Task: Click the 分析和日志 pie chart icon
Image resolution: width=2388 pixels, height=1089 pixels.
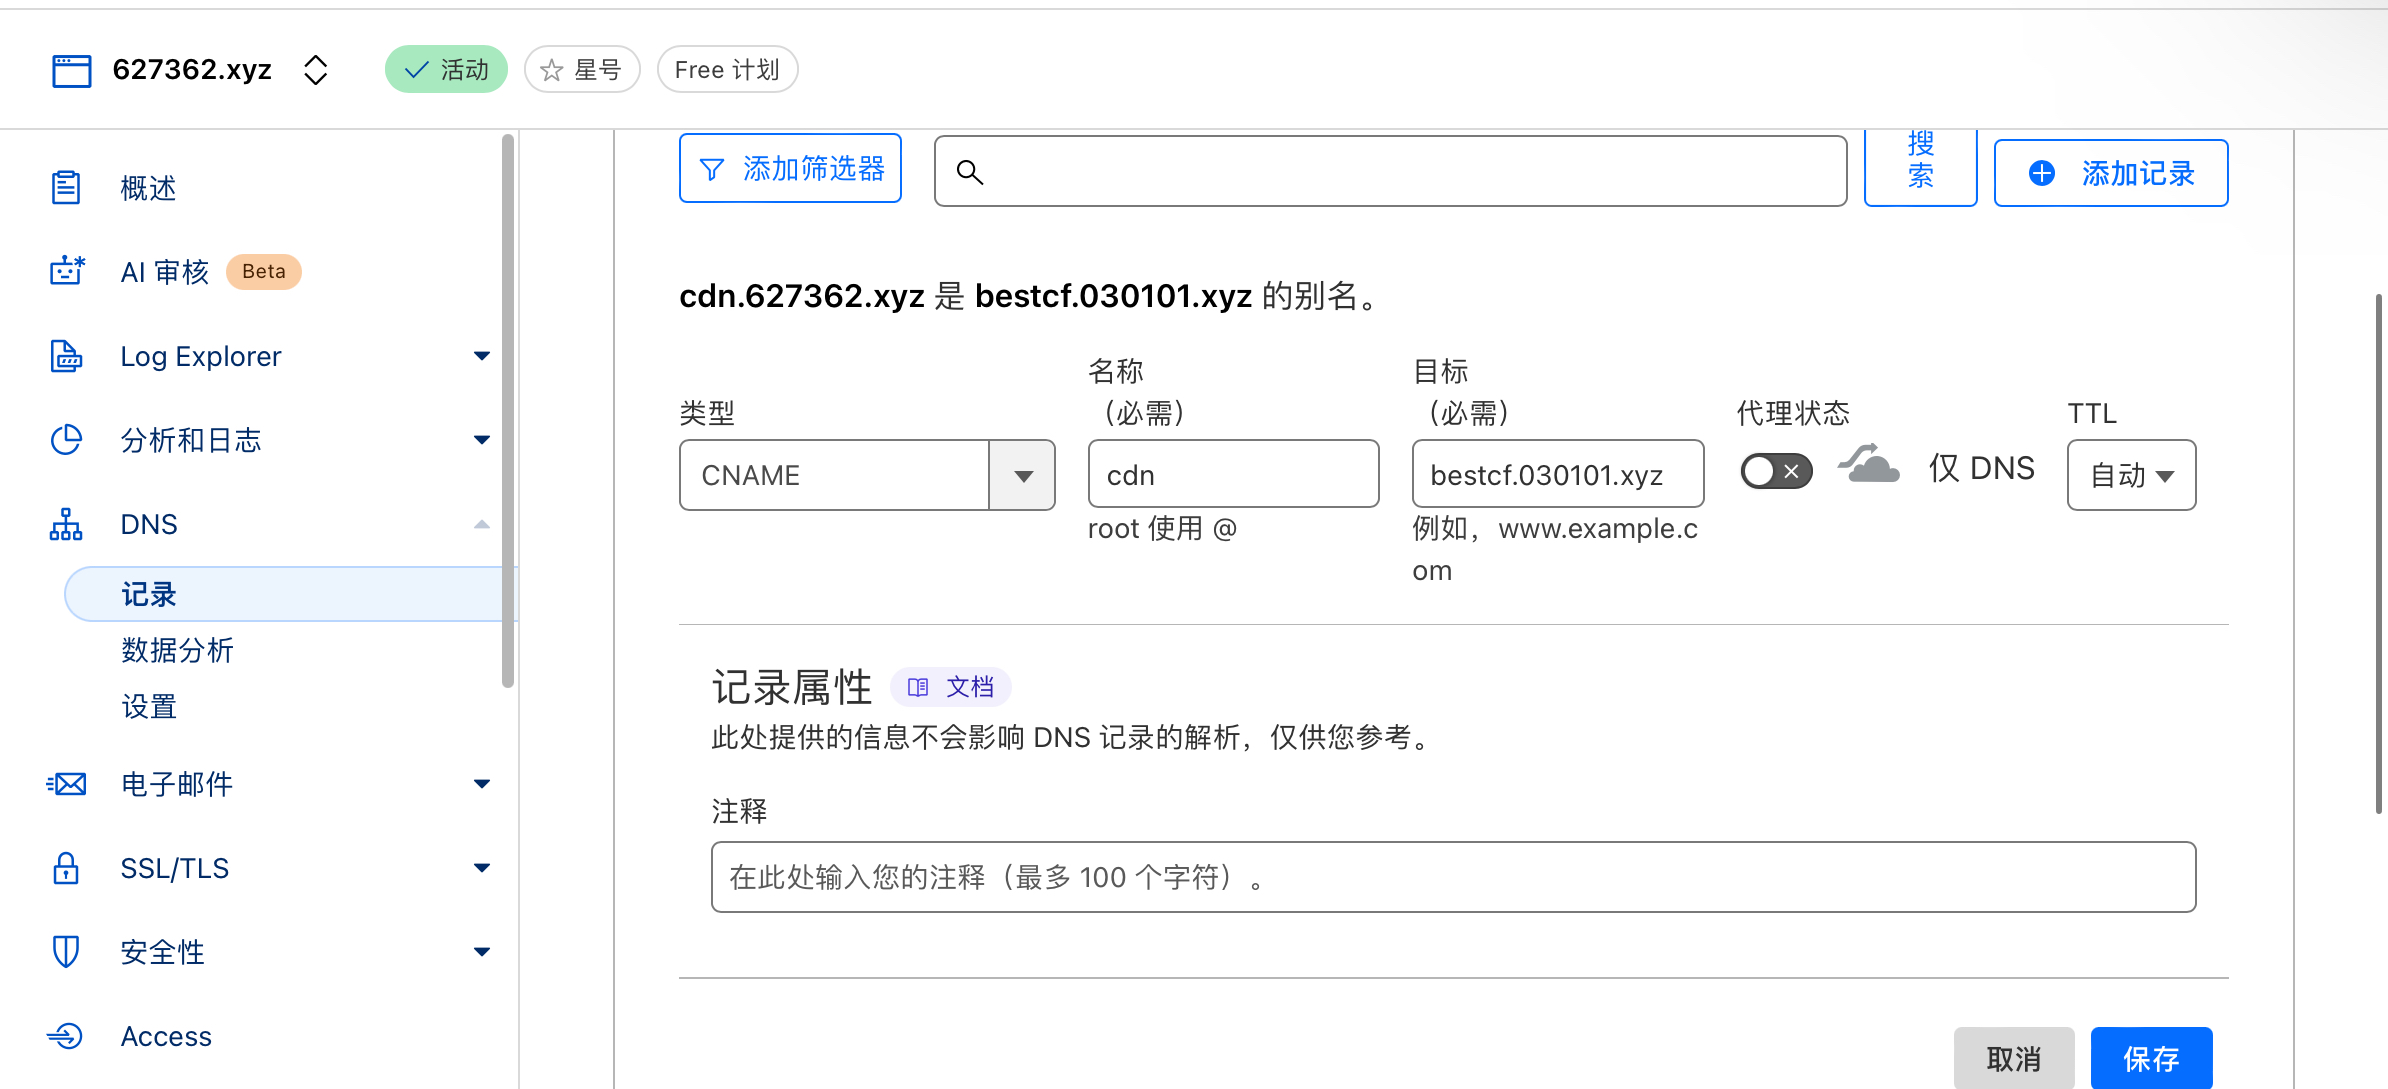Action: (66, 440)
